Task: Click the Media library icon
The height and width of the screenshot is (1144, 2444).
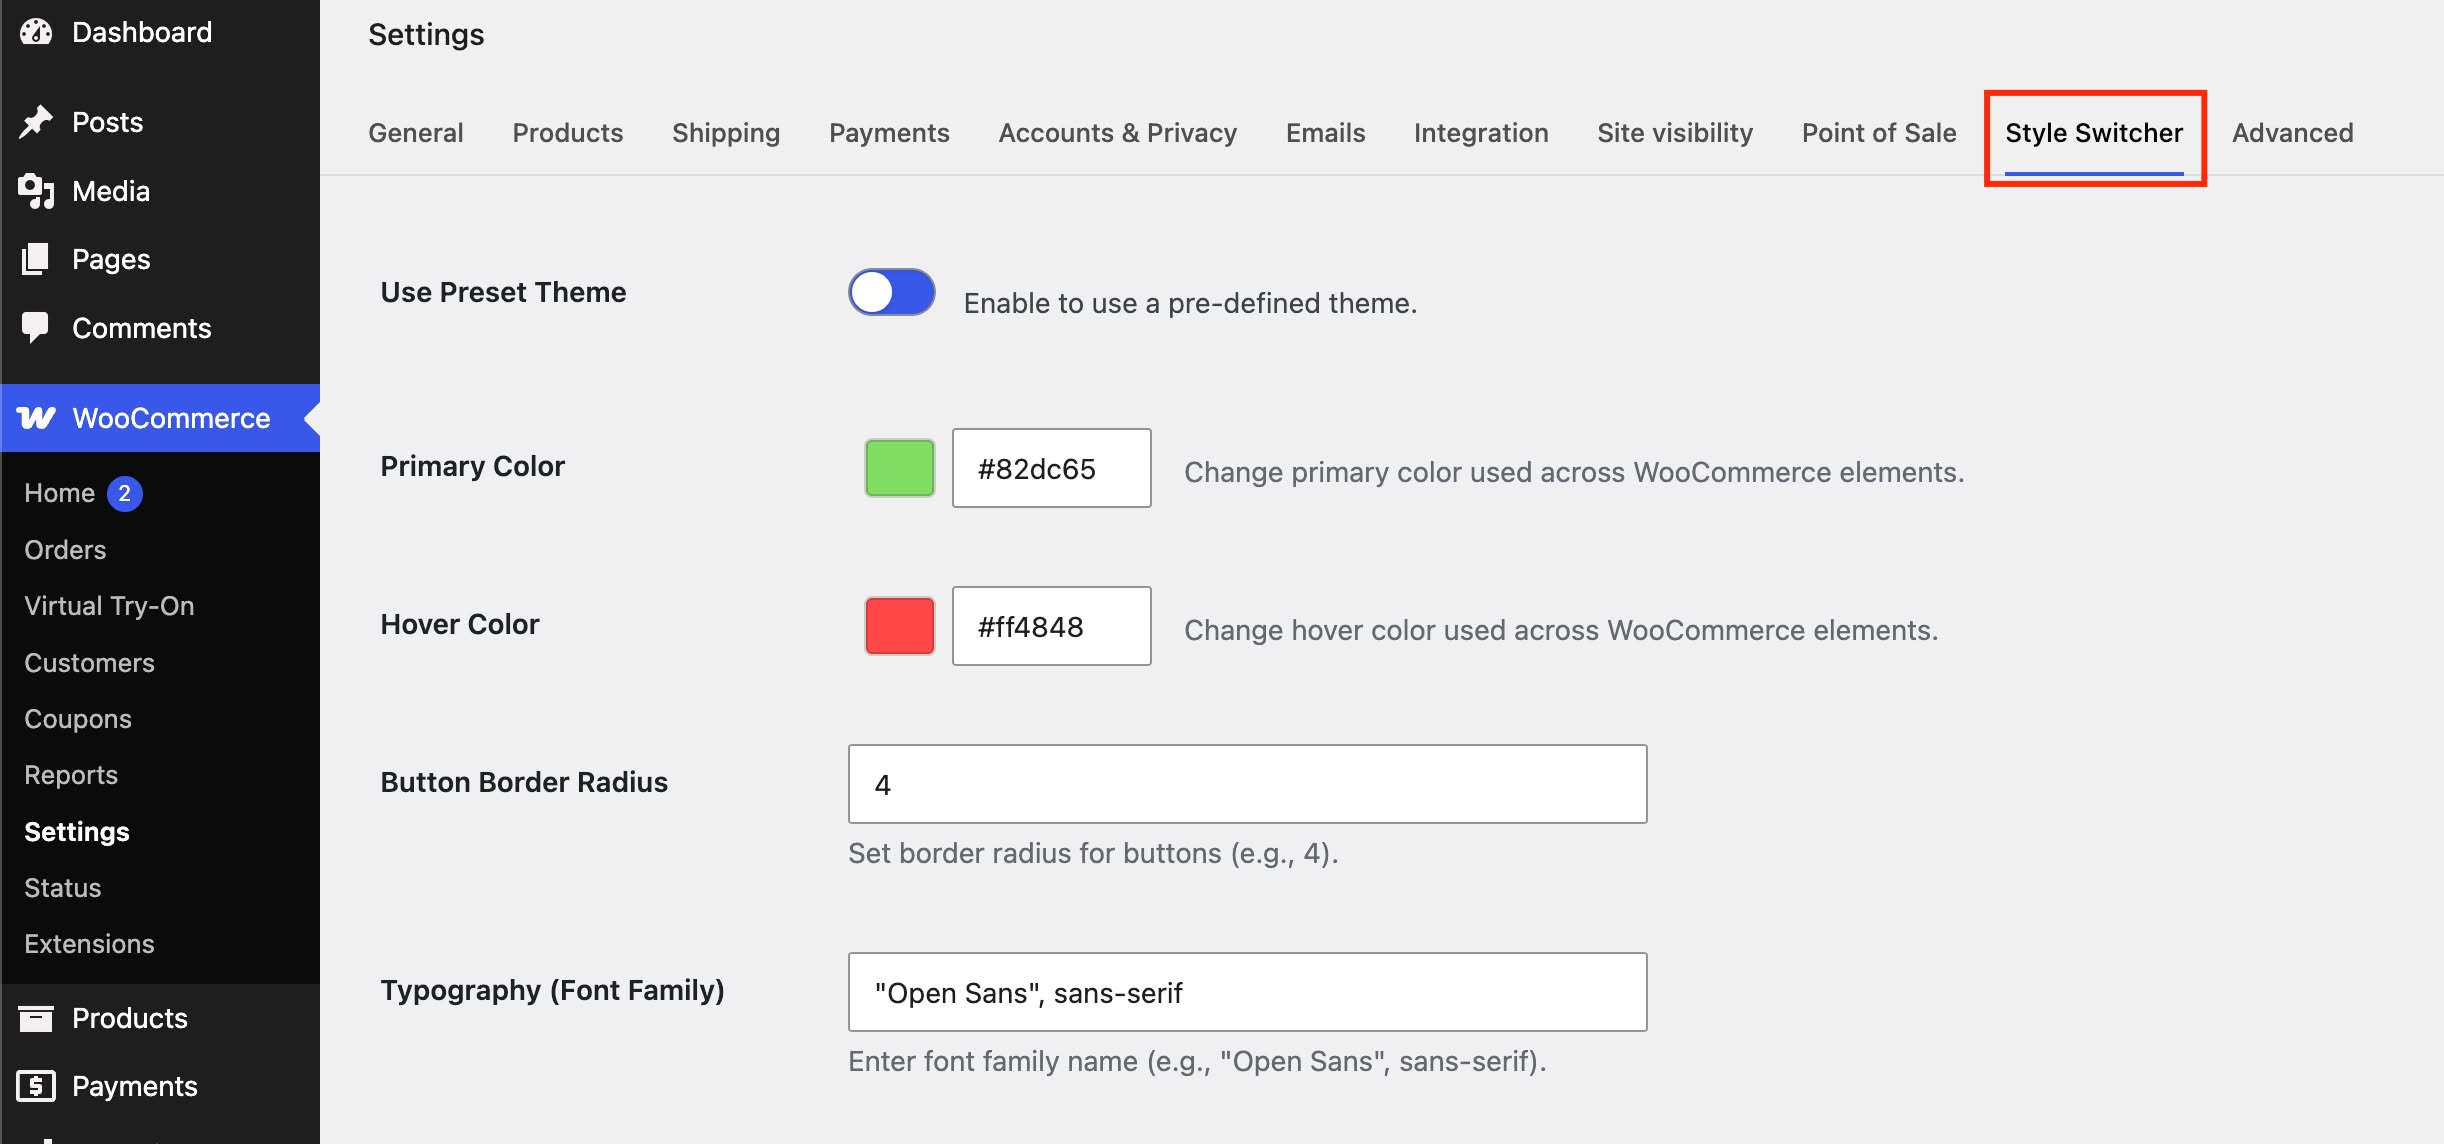Action: click(x=36, y=191)
